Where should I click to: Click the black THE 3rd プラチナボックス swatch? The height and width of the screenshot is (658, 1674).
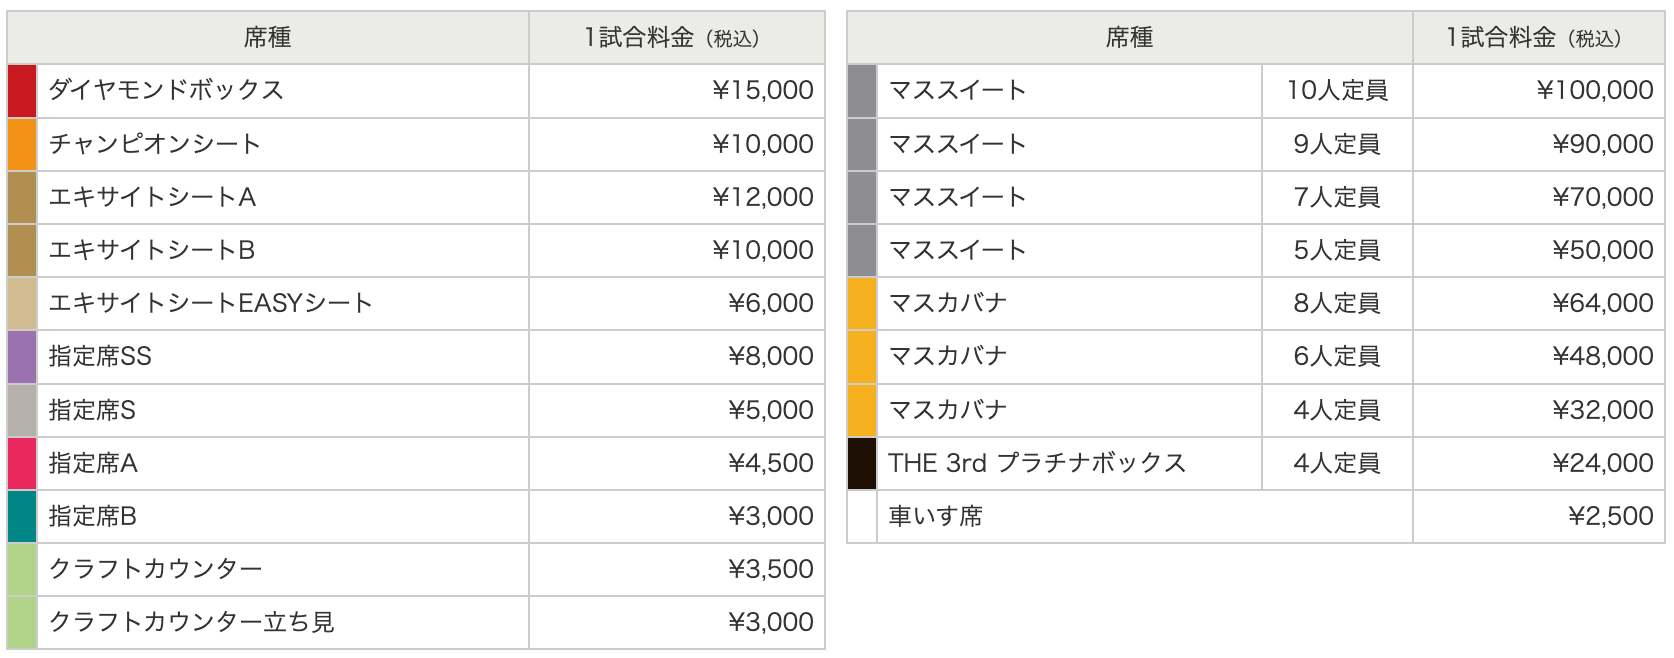(x=862, y=463)
